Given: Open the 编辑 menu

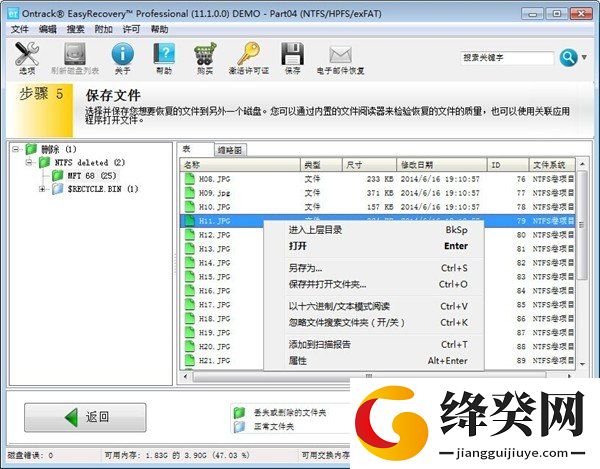Looking at the screenshot, I should [48, 29].
